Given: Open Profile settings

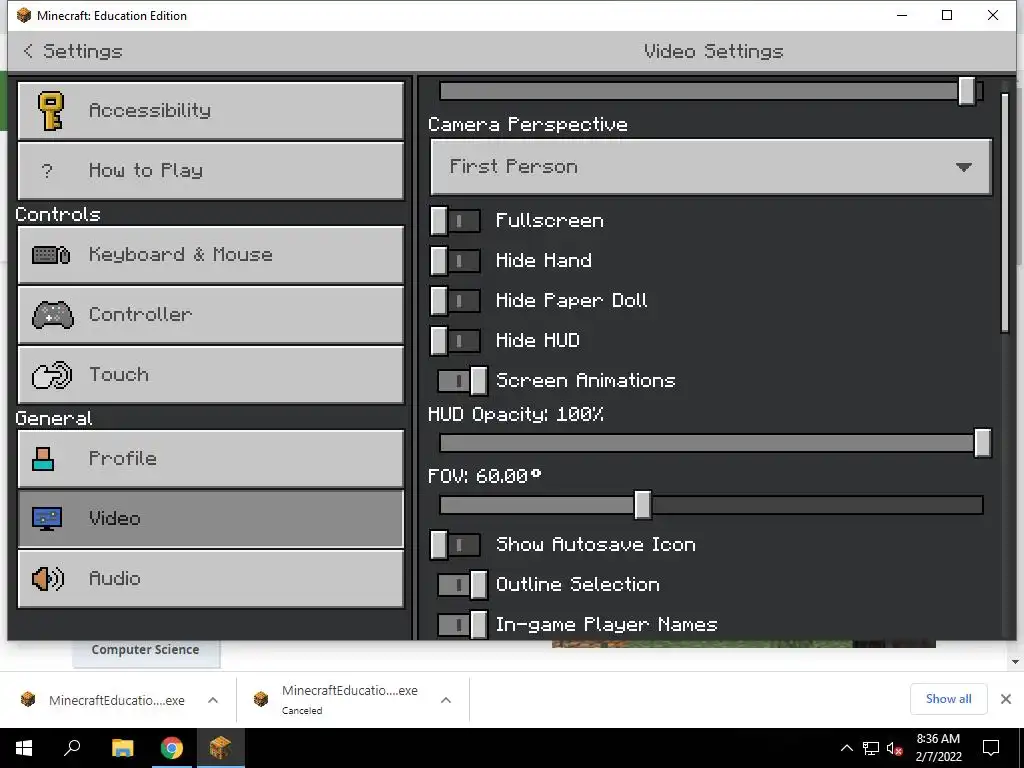Looking at the screenshot, I should pos(211,459).
